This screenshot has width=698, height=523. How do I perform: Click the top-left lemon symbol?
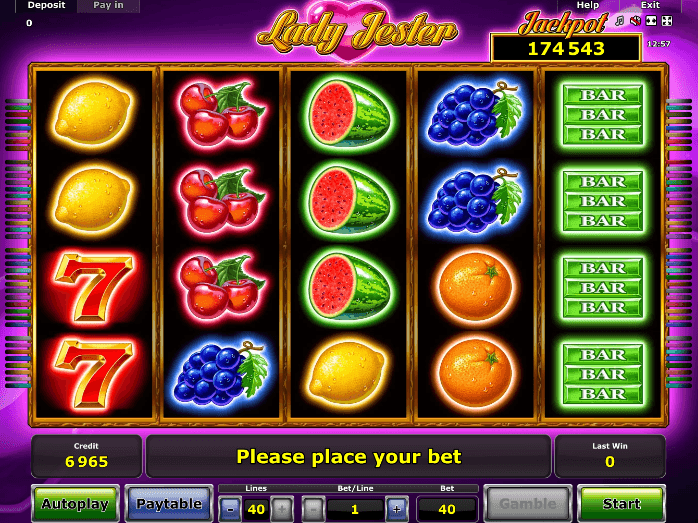pyautogui.click(x=93, y=114)
